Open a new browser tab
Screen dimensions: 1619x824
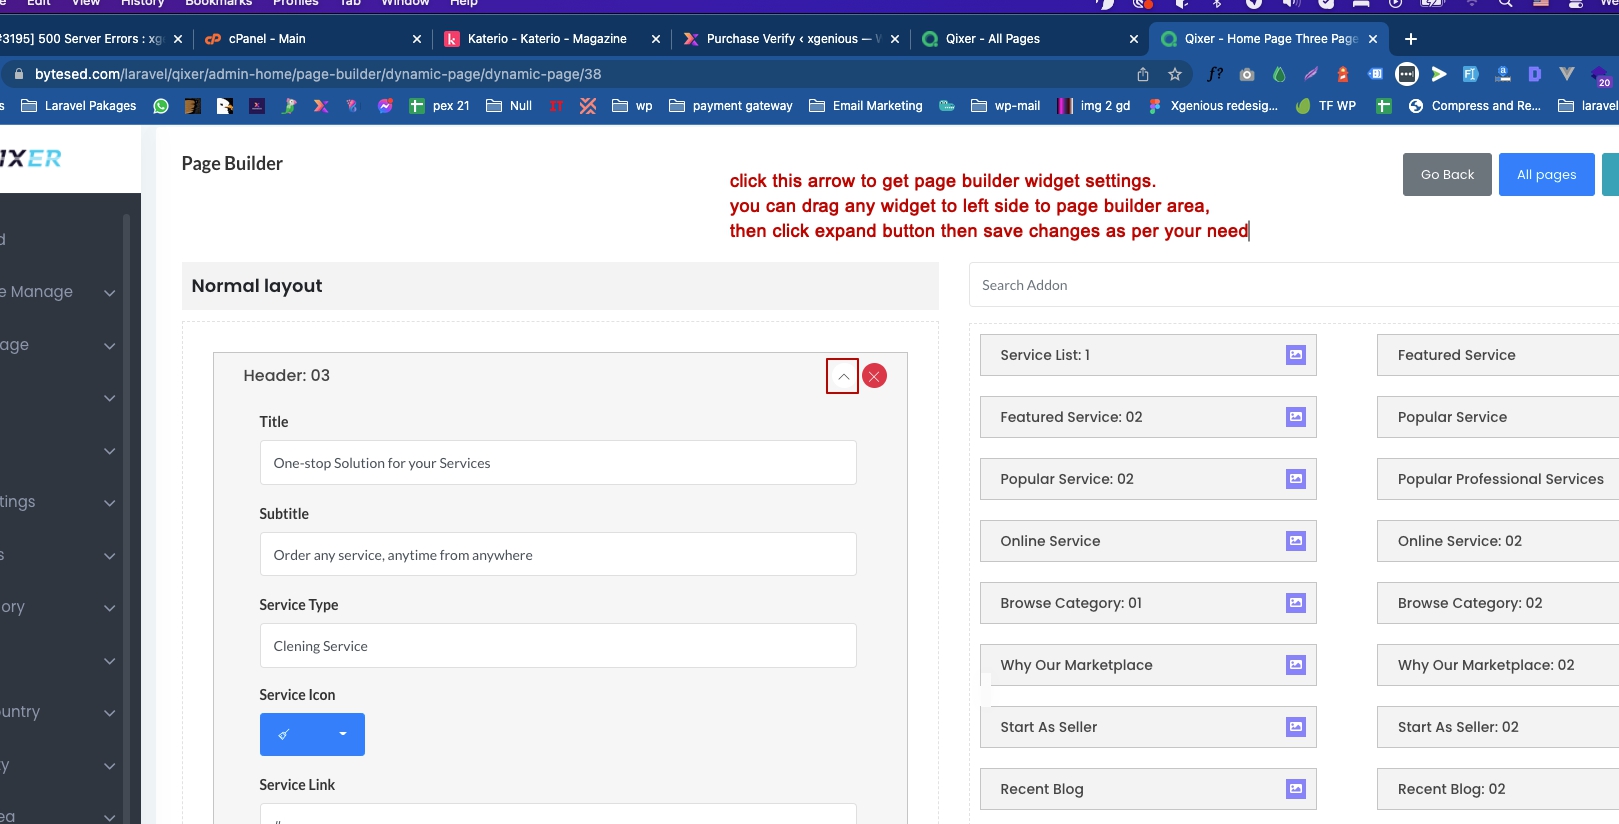1411,39
